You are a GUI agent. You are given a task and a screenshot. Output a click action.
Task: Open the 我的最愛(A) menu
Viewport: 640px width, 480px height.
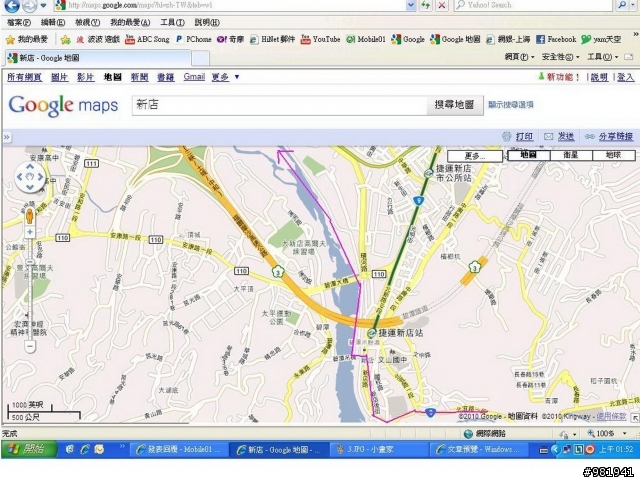[130, 22]
